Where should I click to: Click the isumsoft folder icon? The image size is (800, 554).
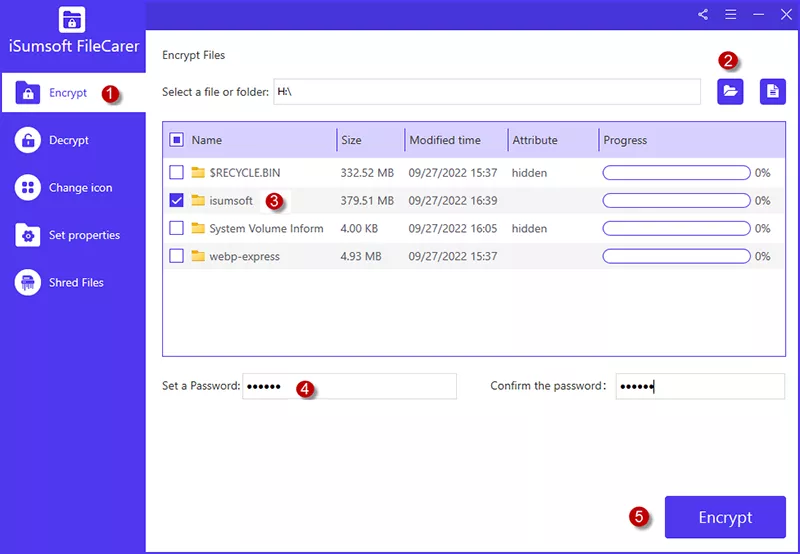(x=198, y=201)
